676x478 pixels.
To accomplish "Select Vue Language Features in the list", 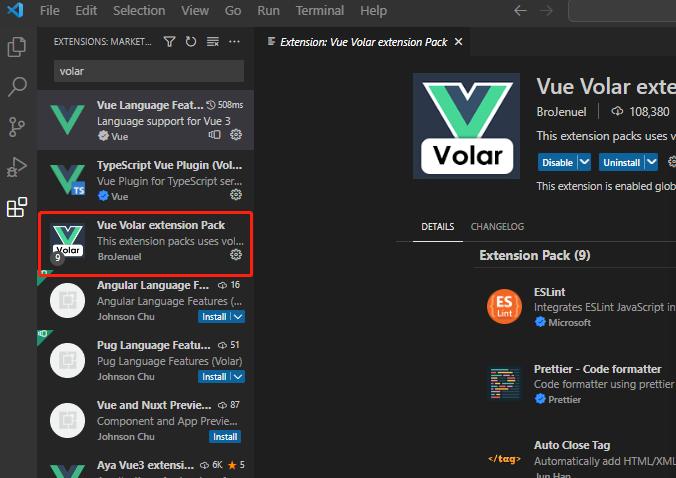I will coord(145,120).
